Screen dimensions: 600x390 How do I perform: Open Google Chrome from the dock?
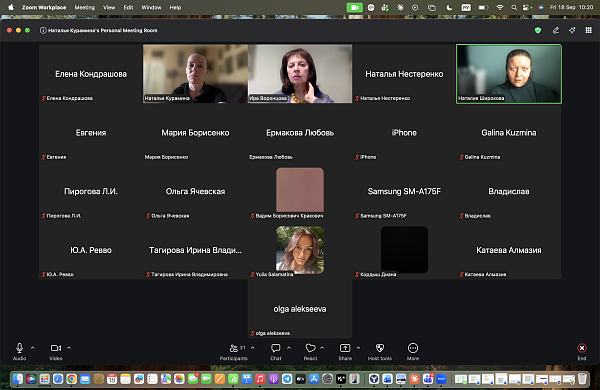71,379
